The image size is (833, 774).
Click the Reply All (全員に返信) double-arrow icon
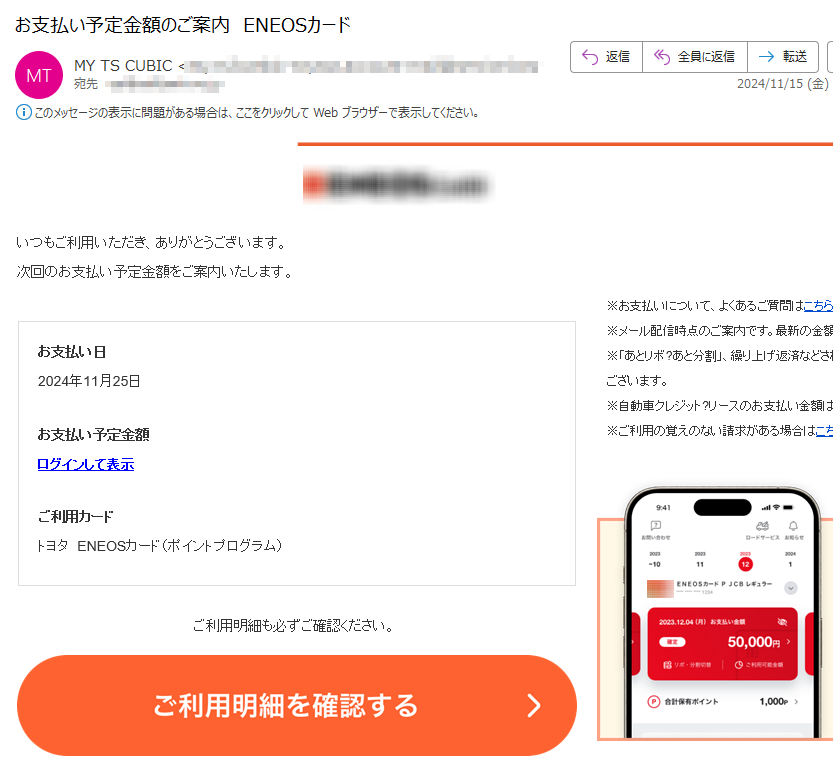pos(661,57)
